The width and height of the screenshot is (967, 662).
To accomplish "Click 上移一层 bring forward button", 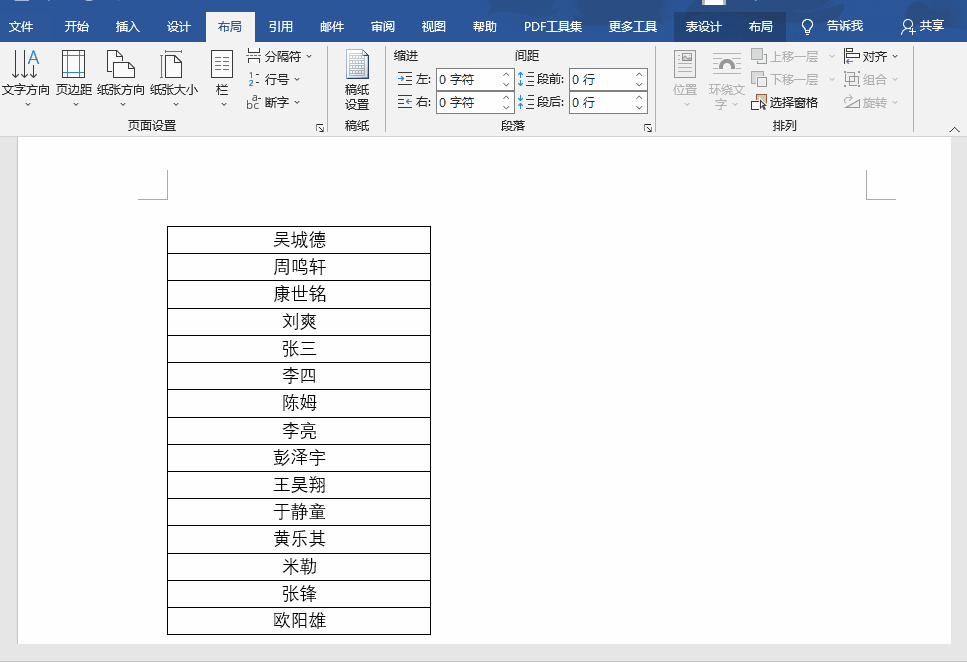I will (785, 56).
